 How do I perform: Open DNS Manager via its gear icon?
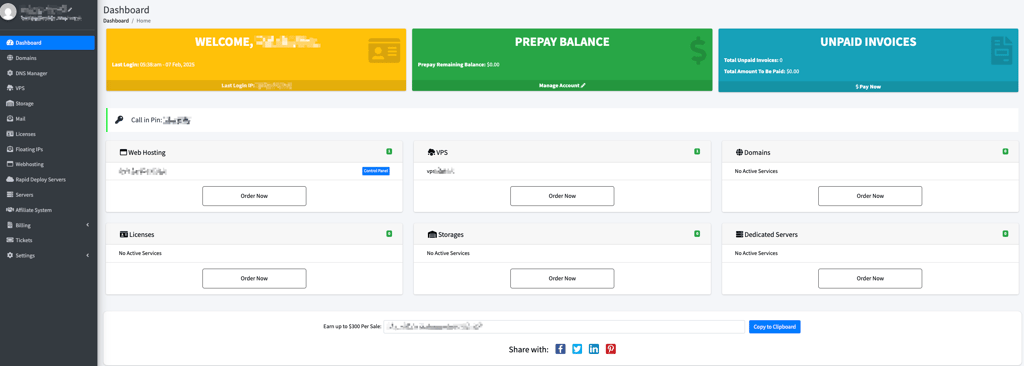click(x=10, y=73)
